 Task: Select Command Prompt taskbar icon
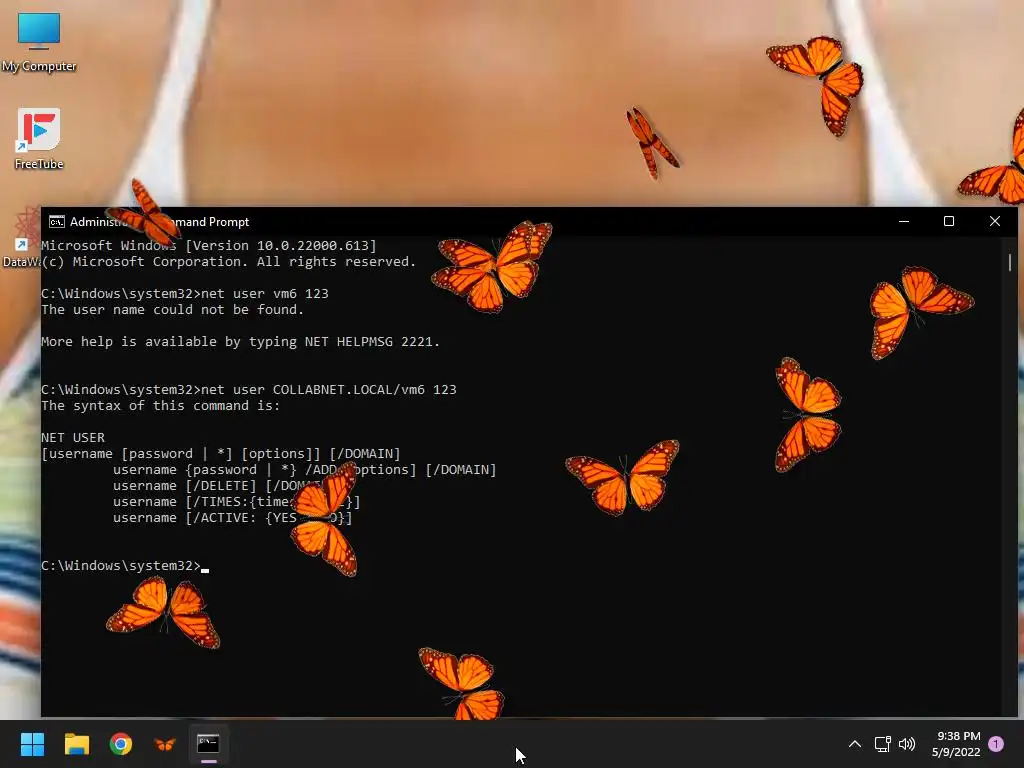(208, 744)
